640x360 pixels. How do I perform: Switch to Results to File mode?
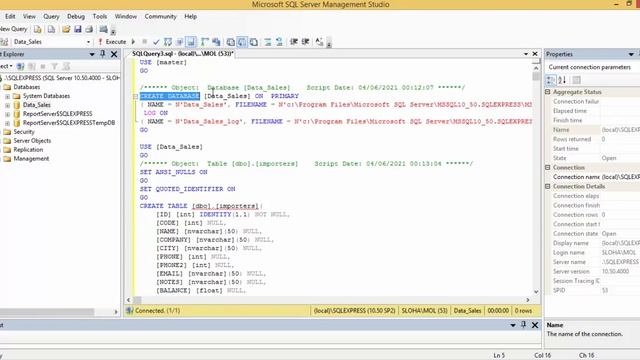click(253, 42)
